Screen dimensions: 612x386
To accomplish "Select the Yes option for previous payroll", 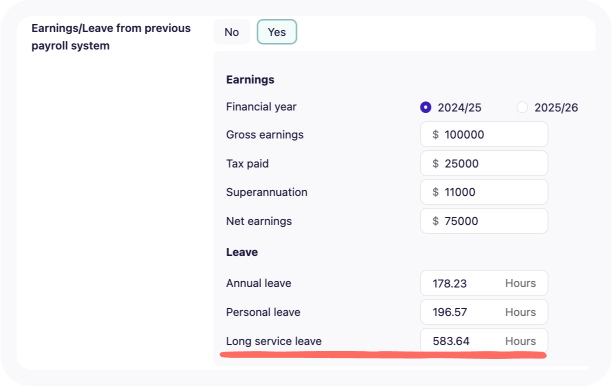I will pyautogui.click(x=277, y=32).
